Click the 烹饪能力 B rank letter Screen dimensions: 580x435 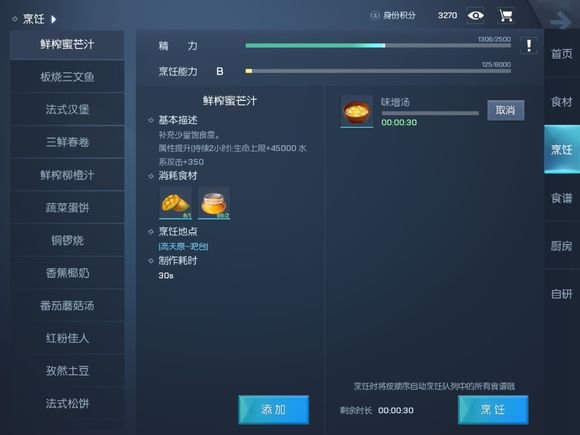220,71
